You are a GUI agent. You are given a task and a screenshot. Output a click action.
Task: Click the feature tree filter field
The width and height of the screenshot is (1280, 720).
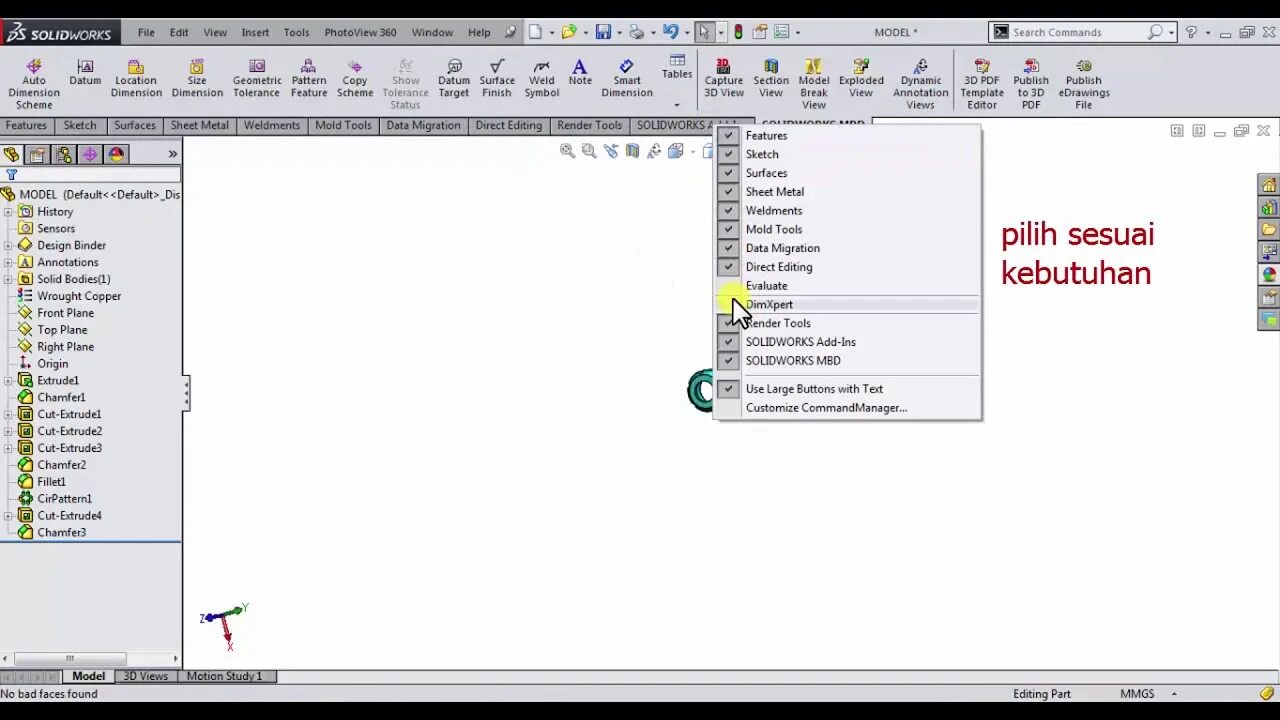click(x=98, y=175)
